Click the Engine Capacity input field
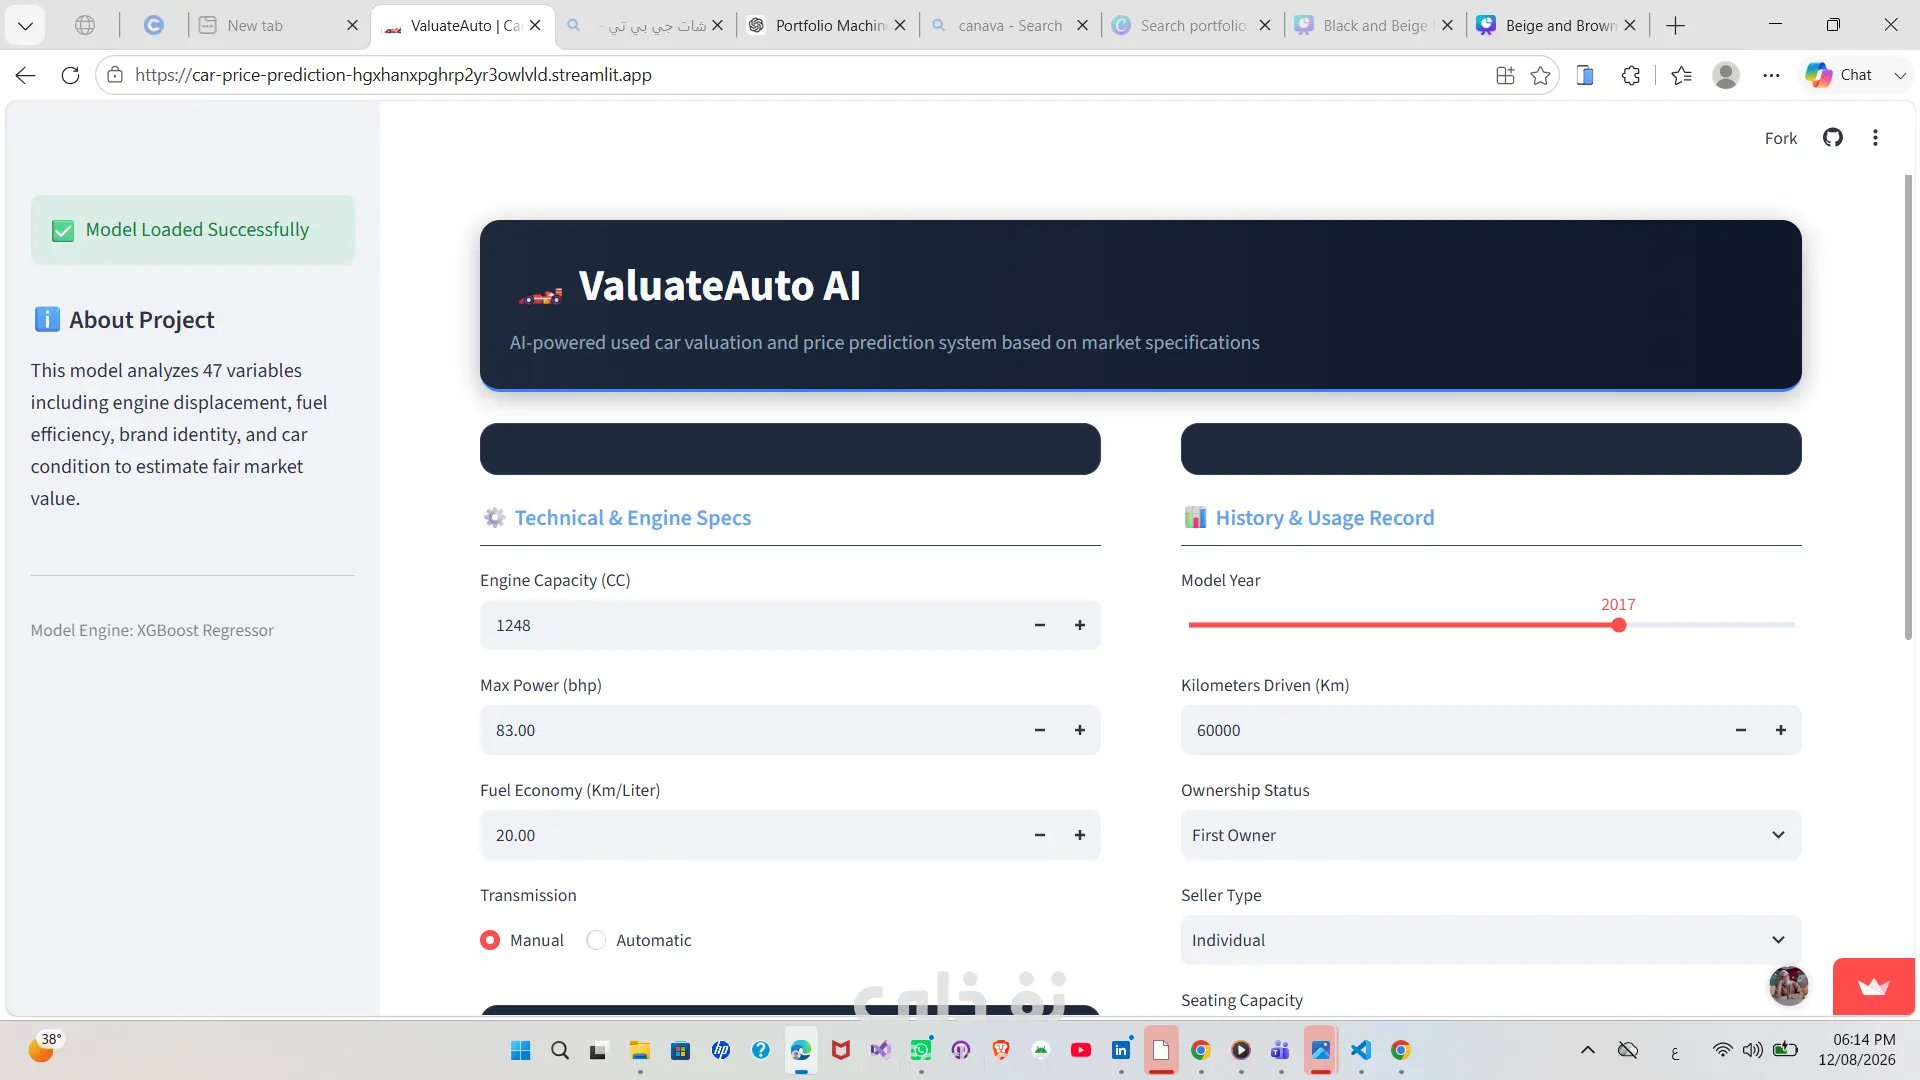Image resolution: width=1920 pixels, height=1080 pixels. (x=750, y=625)
